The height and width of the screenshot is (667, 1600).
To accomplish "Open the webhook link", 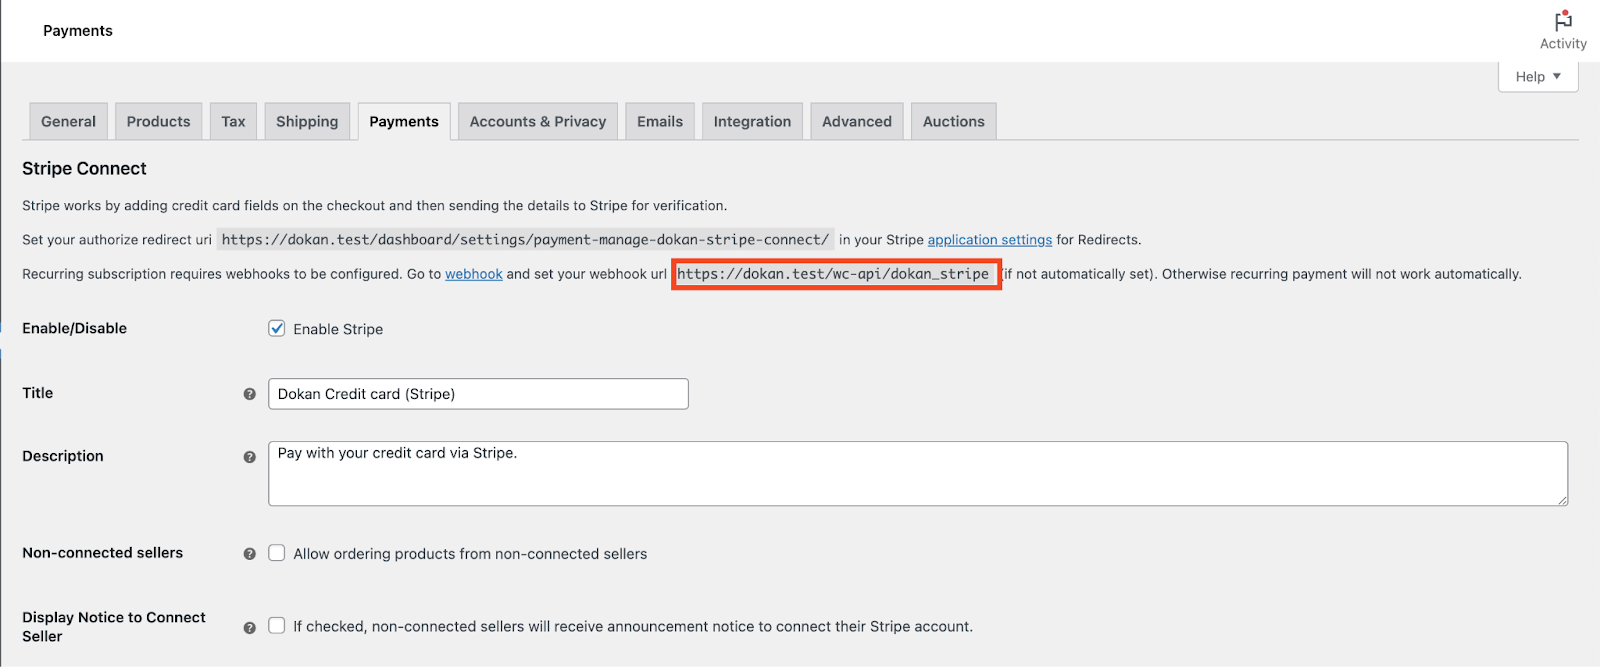I will pos(474,274).
